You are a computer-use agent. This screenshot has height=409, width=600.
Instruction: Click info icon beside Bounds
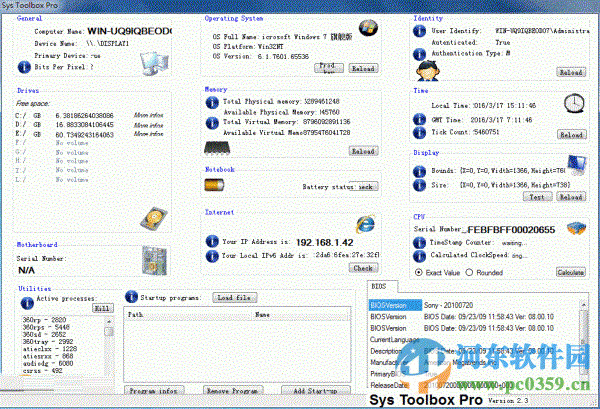419,171
